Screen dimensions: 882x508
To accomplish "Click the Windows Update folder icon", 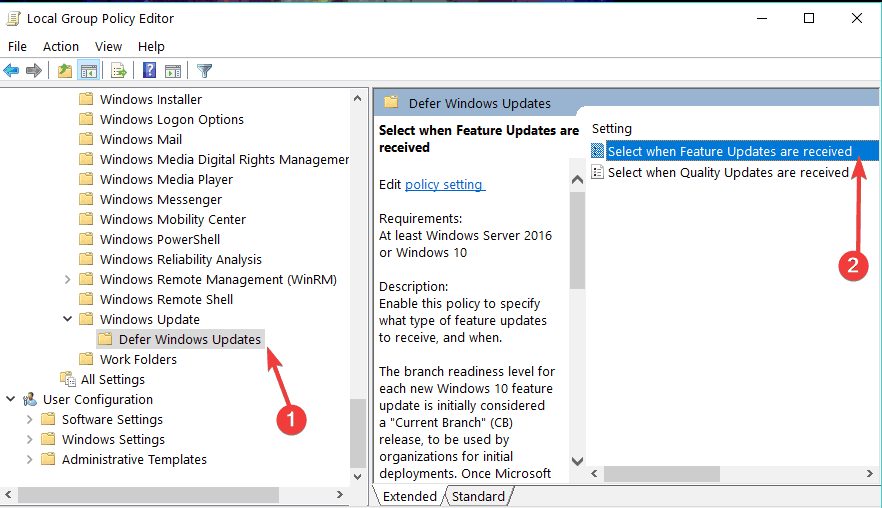I will [x=86, y=319].
